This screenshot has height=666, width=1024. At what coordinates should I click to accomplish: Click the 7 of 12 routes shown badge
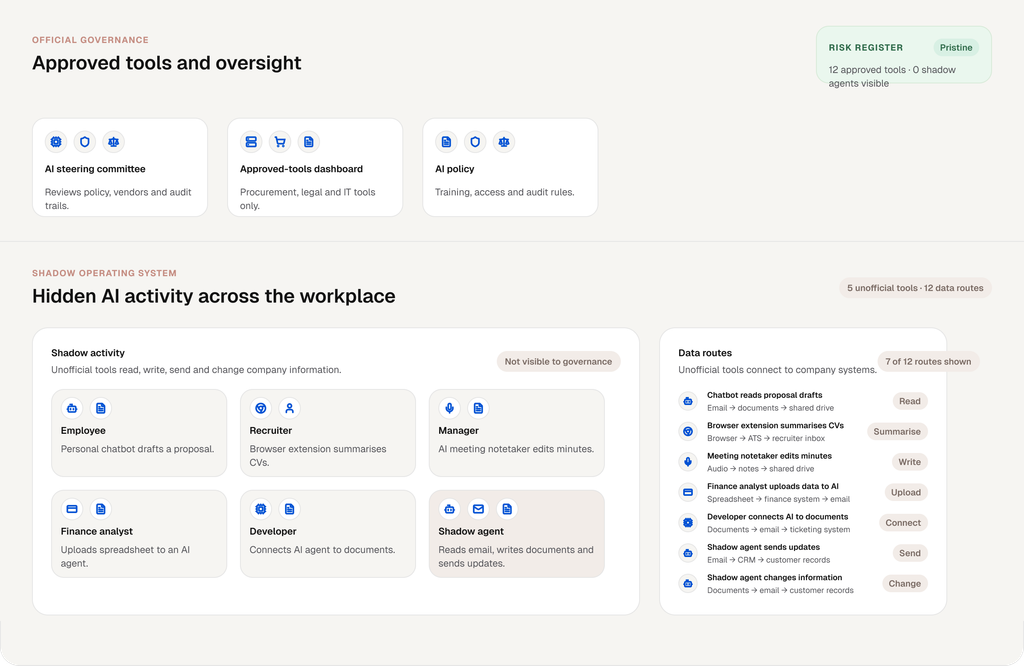[x=928, y=362]
